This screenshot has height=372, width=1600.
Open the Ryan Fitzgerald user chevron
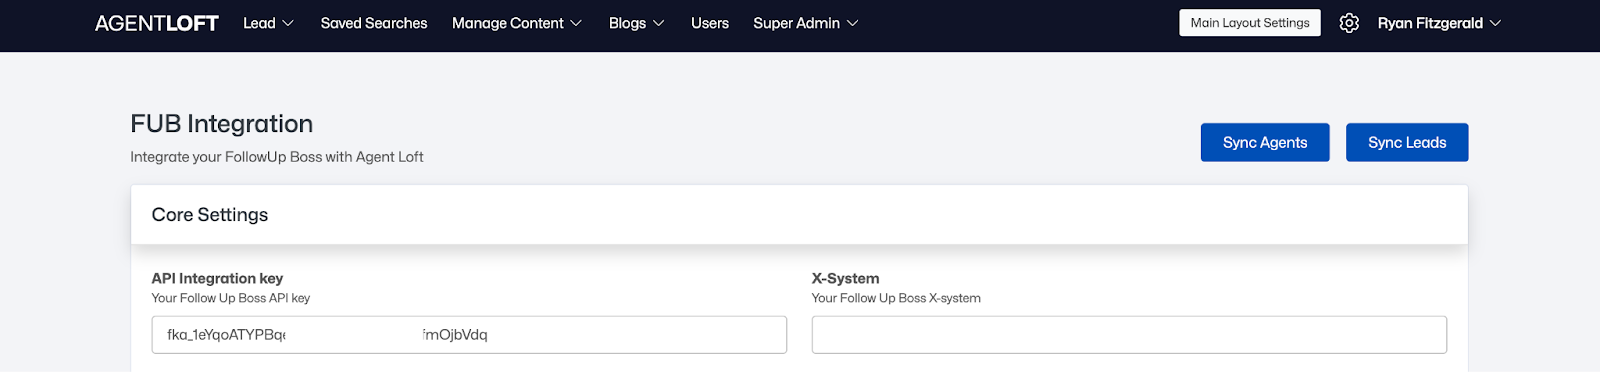click(x=1496, y=23)
